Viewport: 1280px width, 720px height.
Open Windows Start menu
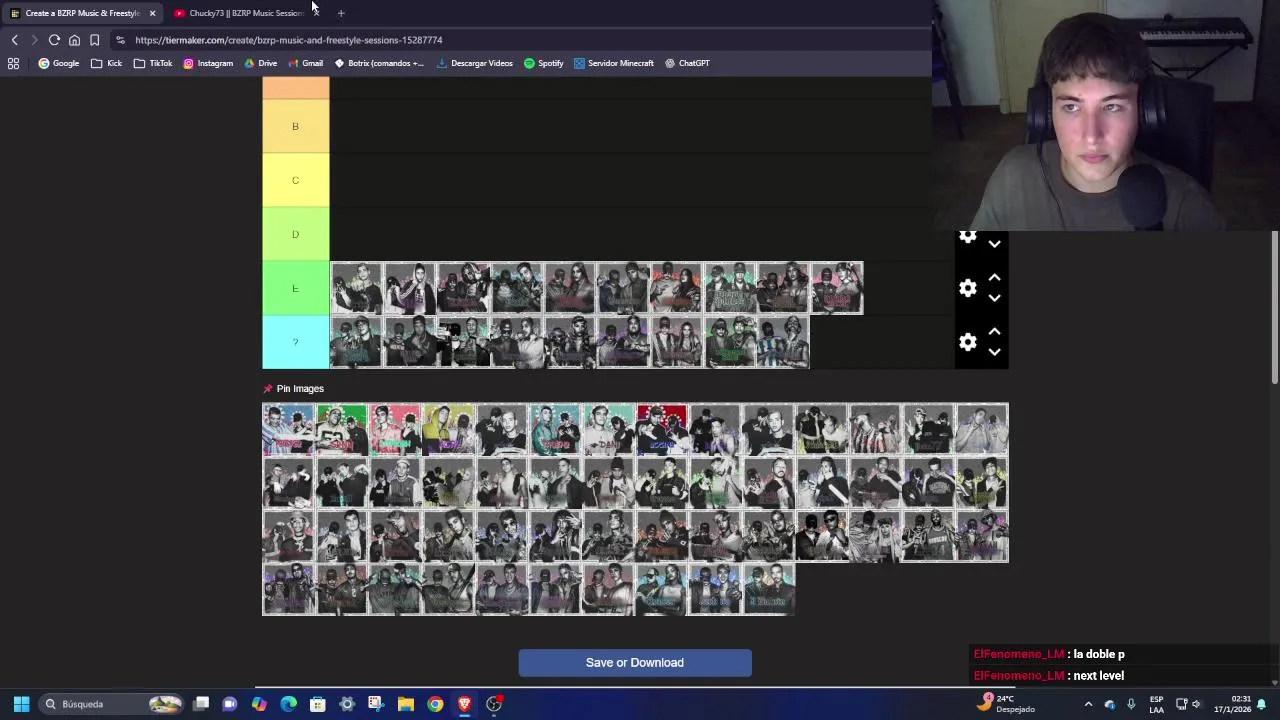21,704
